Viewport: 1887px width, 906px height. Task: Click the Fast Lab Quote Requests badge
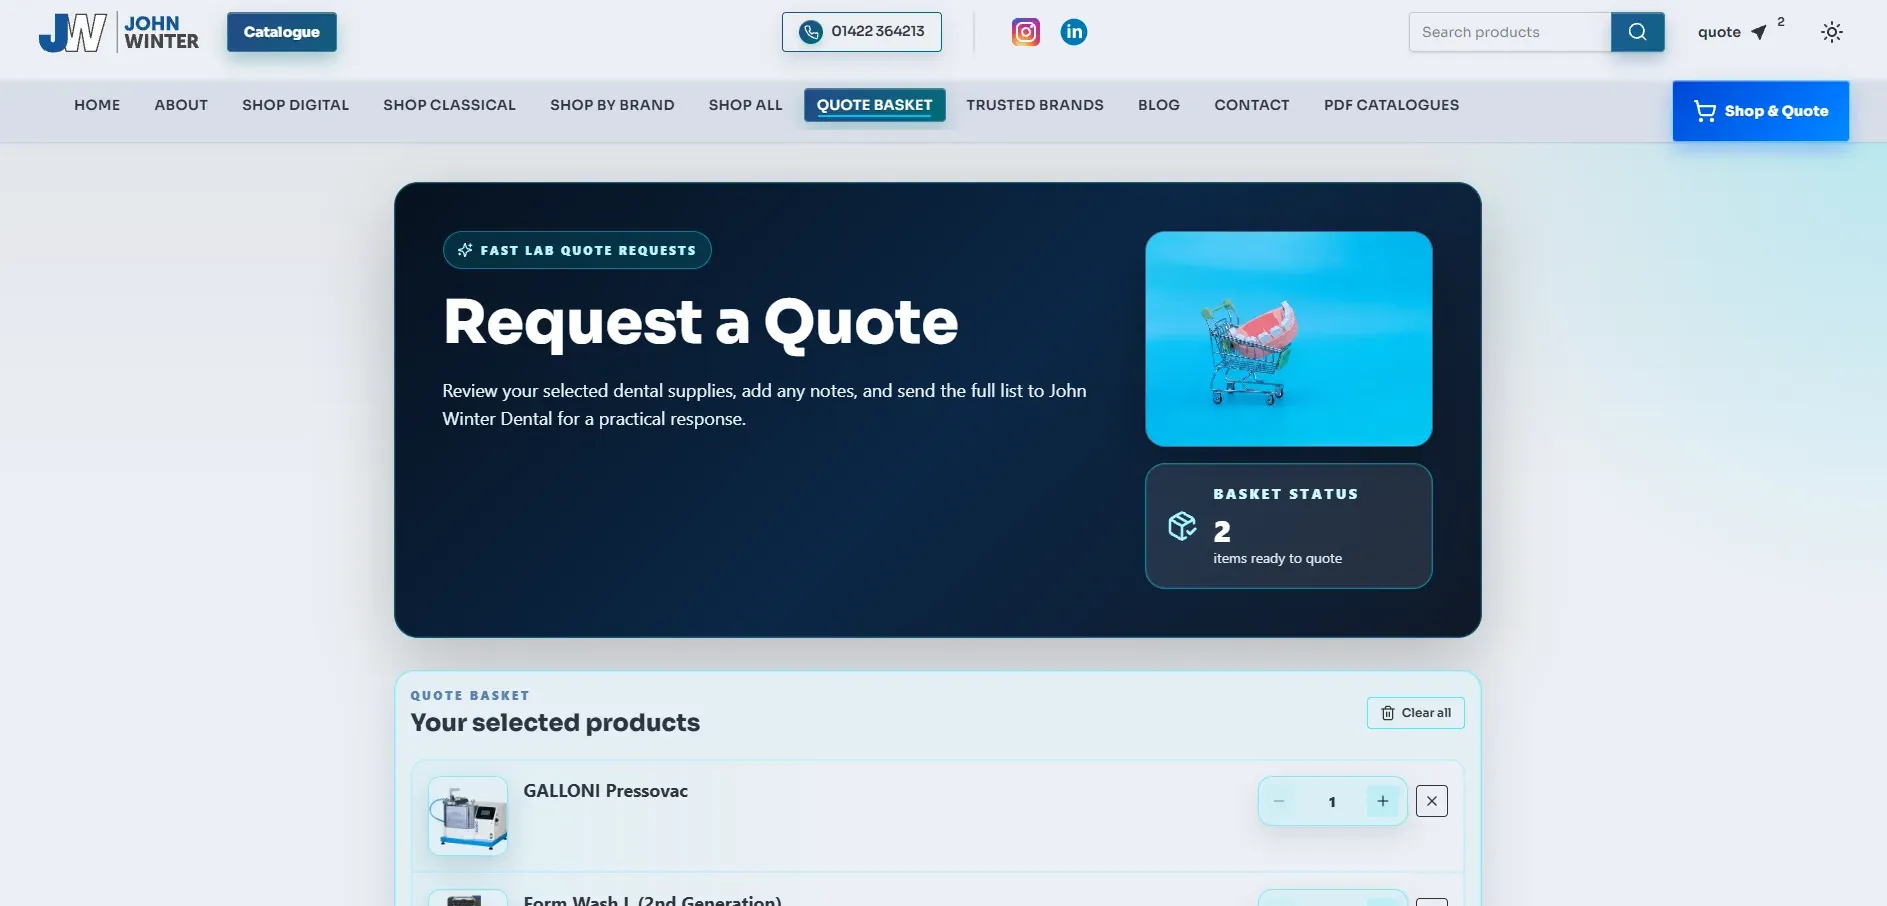pos(577,250)
